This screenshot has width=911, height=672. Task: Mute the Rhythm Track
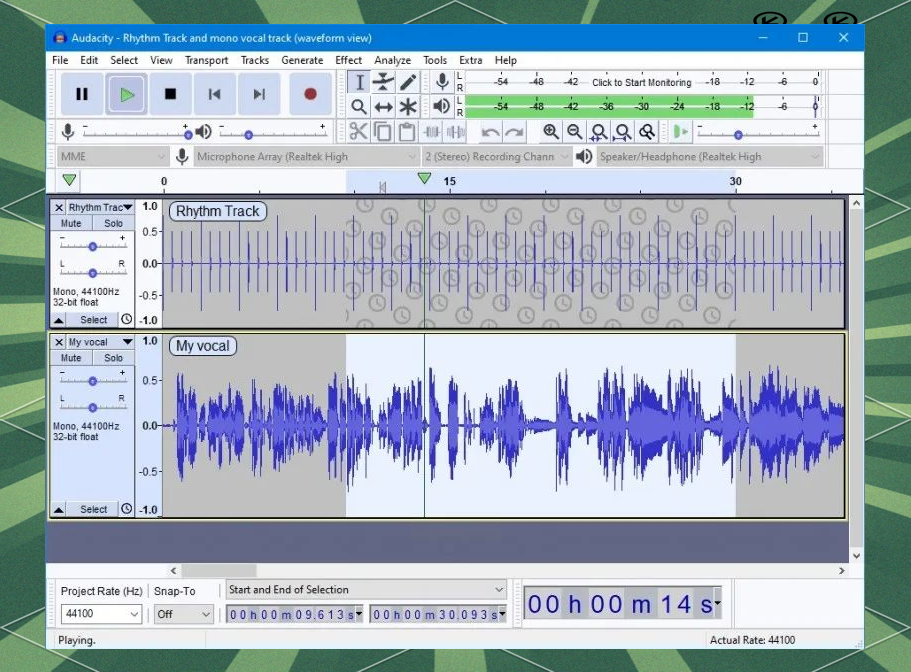[x=71, y=224]
